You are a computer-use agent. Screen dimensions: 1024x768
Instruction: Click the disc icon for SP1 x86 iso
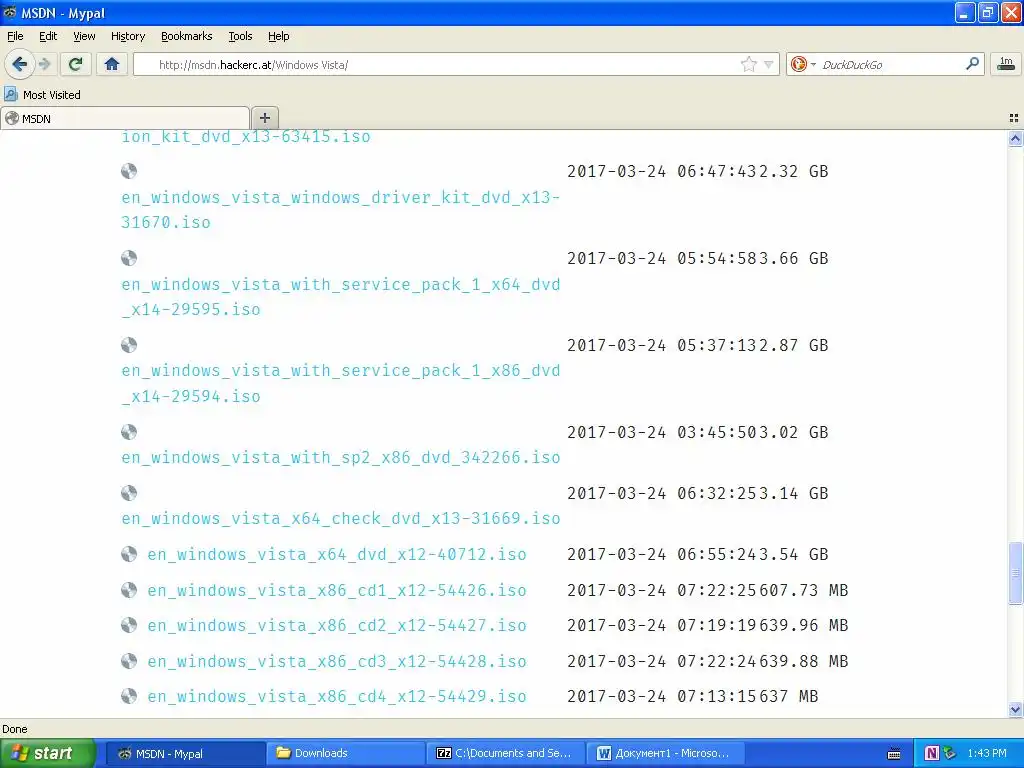click(129, 345)
